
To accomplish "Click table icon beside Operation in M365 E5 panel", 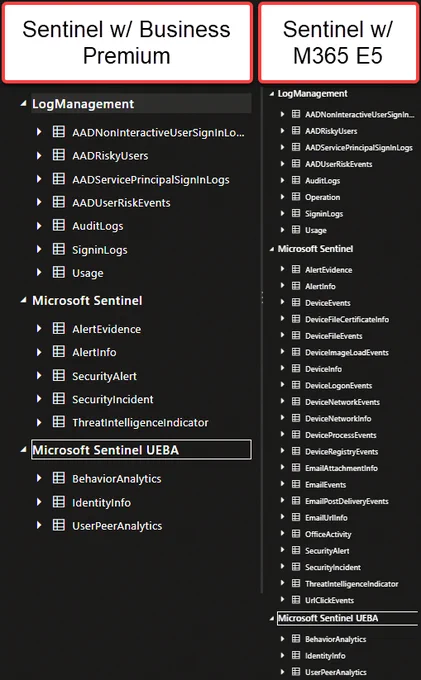I will coord(296,196).
